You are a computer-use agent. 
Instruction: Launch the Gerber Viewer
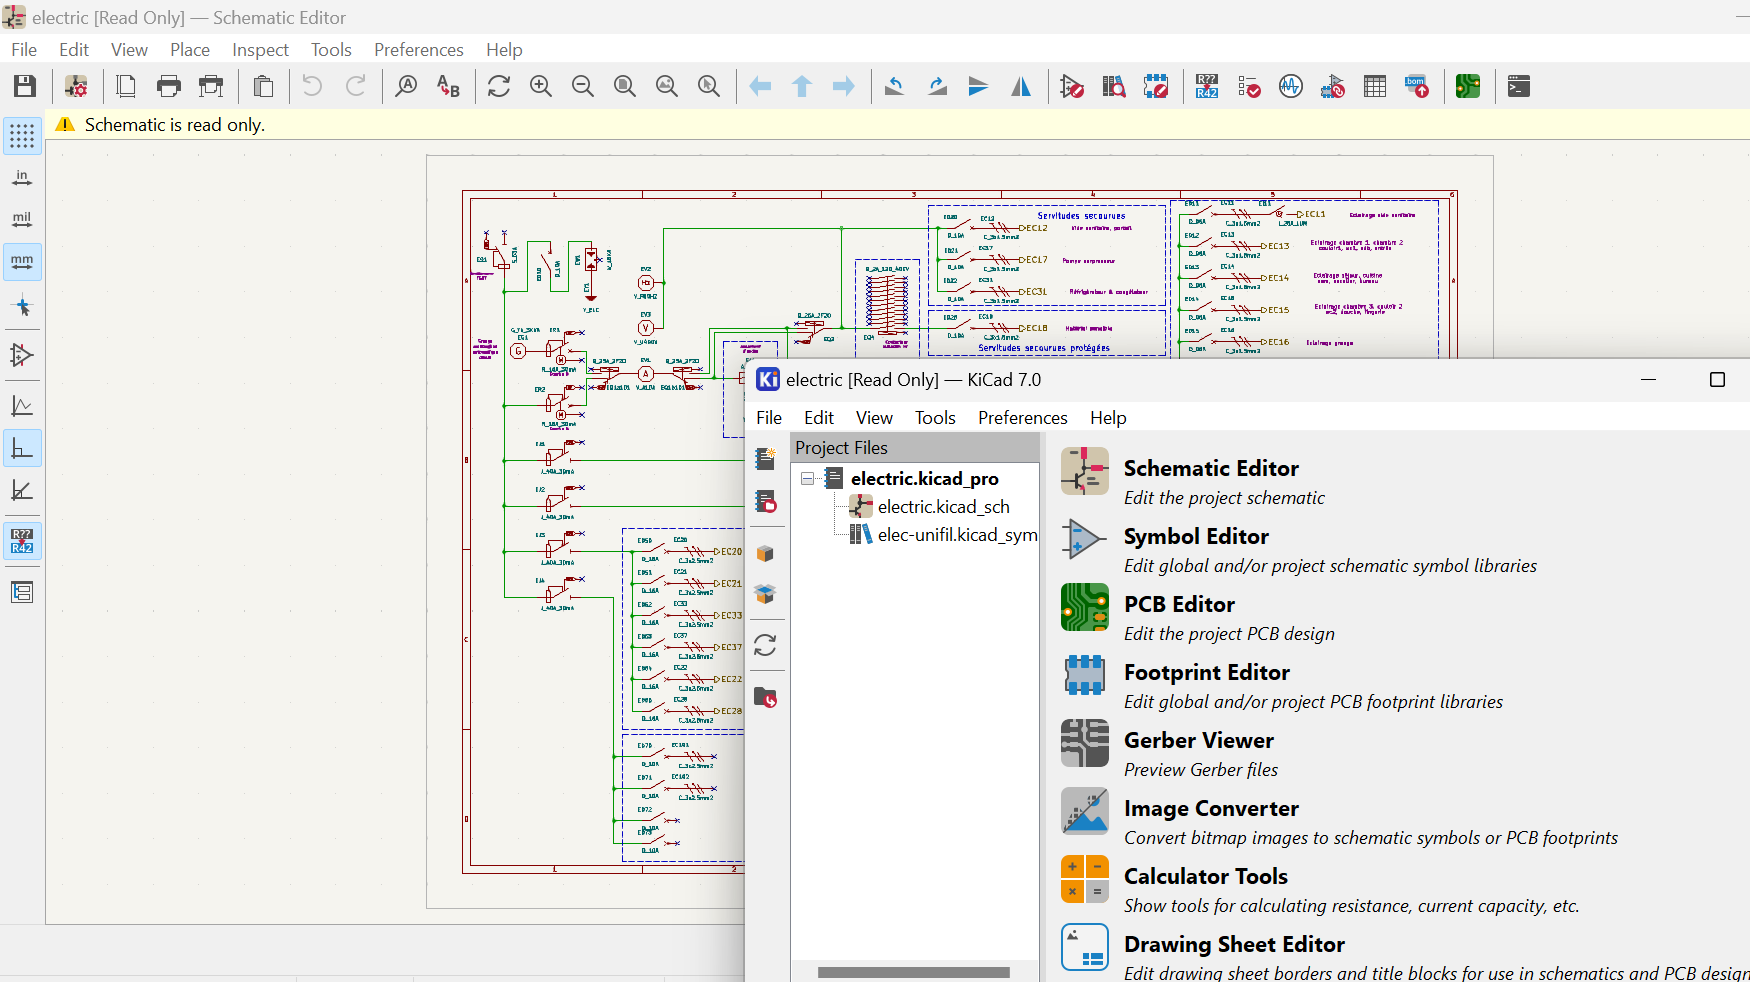point(1198,741)
